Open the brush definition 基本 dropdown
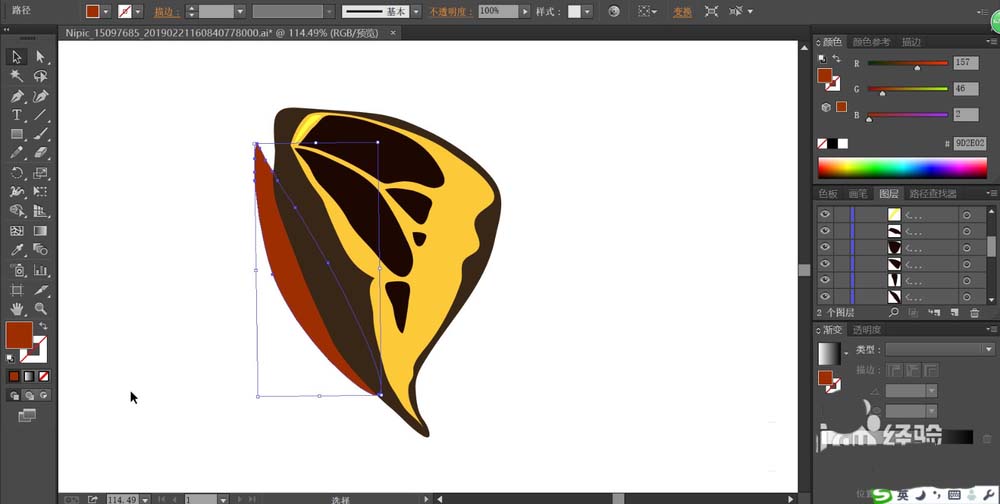The image size is (1000, 504). [416, 11]
